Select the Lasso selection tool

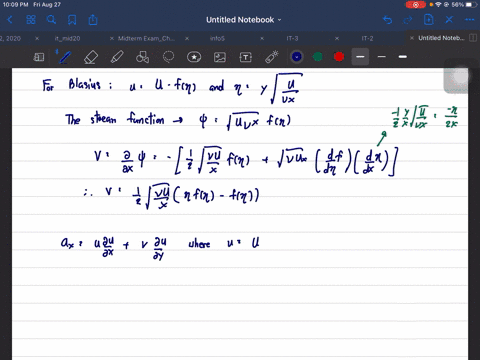click(168, 57)
